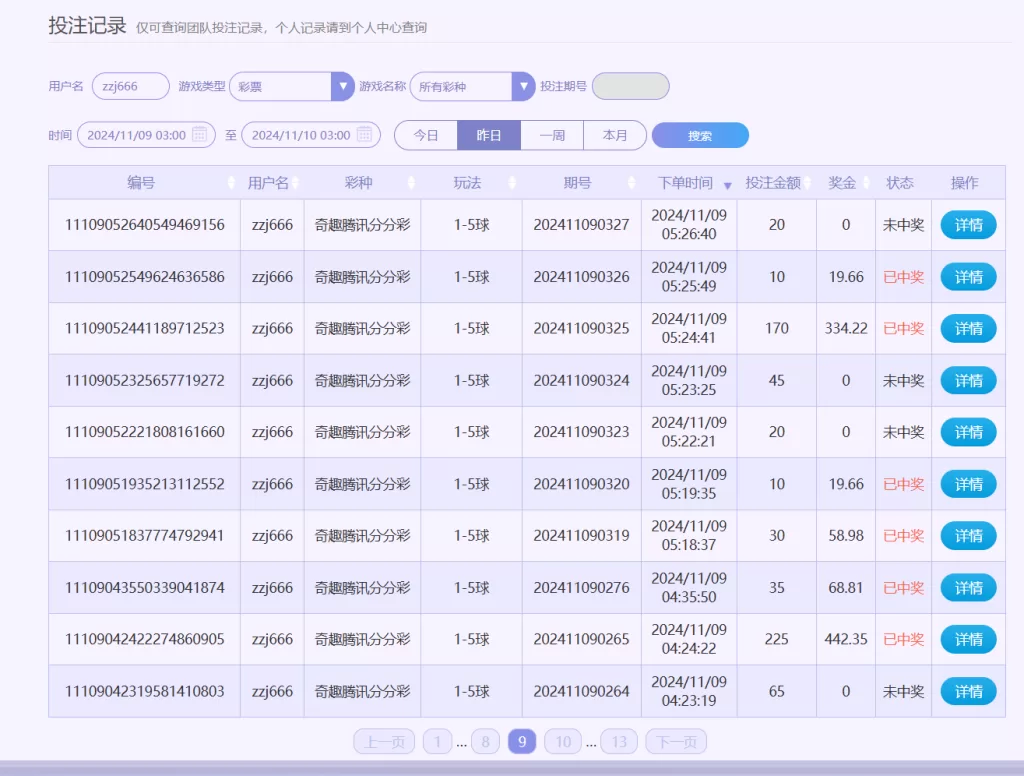Sort by the 编号 column arrows
Viewport: 1024px width, 776px height.
(231, 183)
